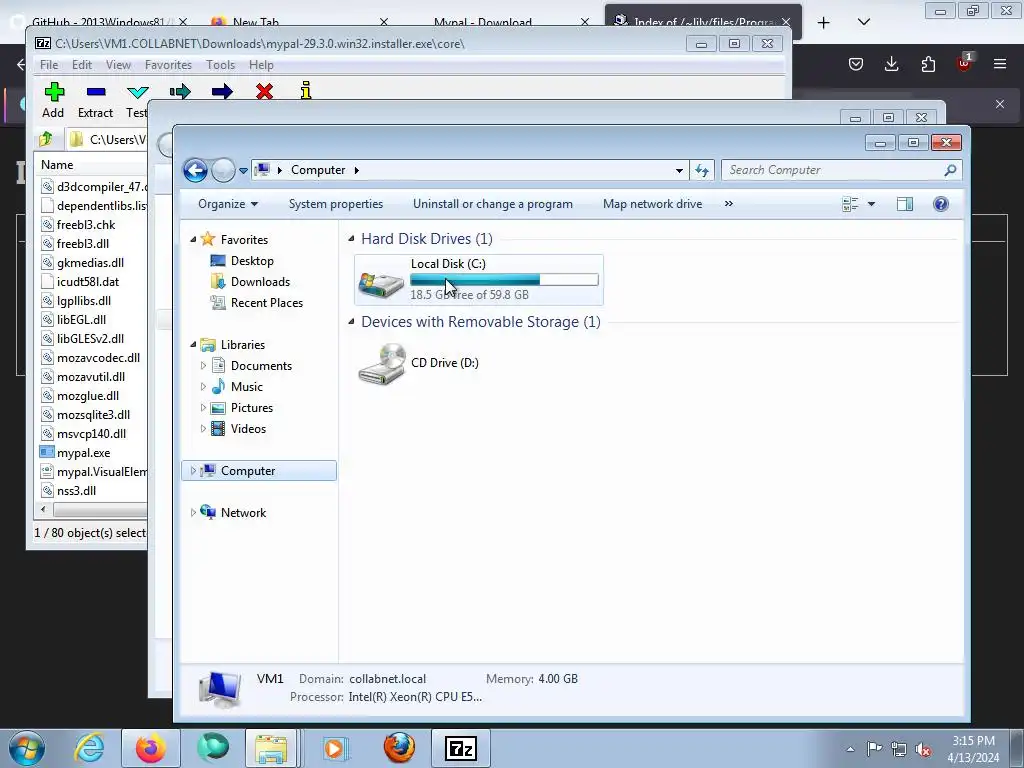Show more toolbar commands chevron

729,204
